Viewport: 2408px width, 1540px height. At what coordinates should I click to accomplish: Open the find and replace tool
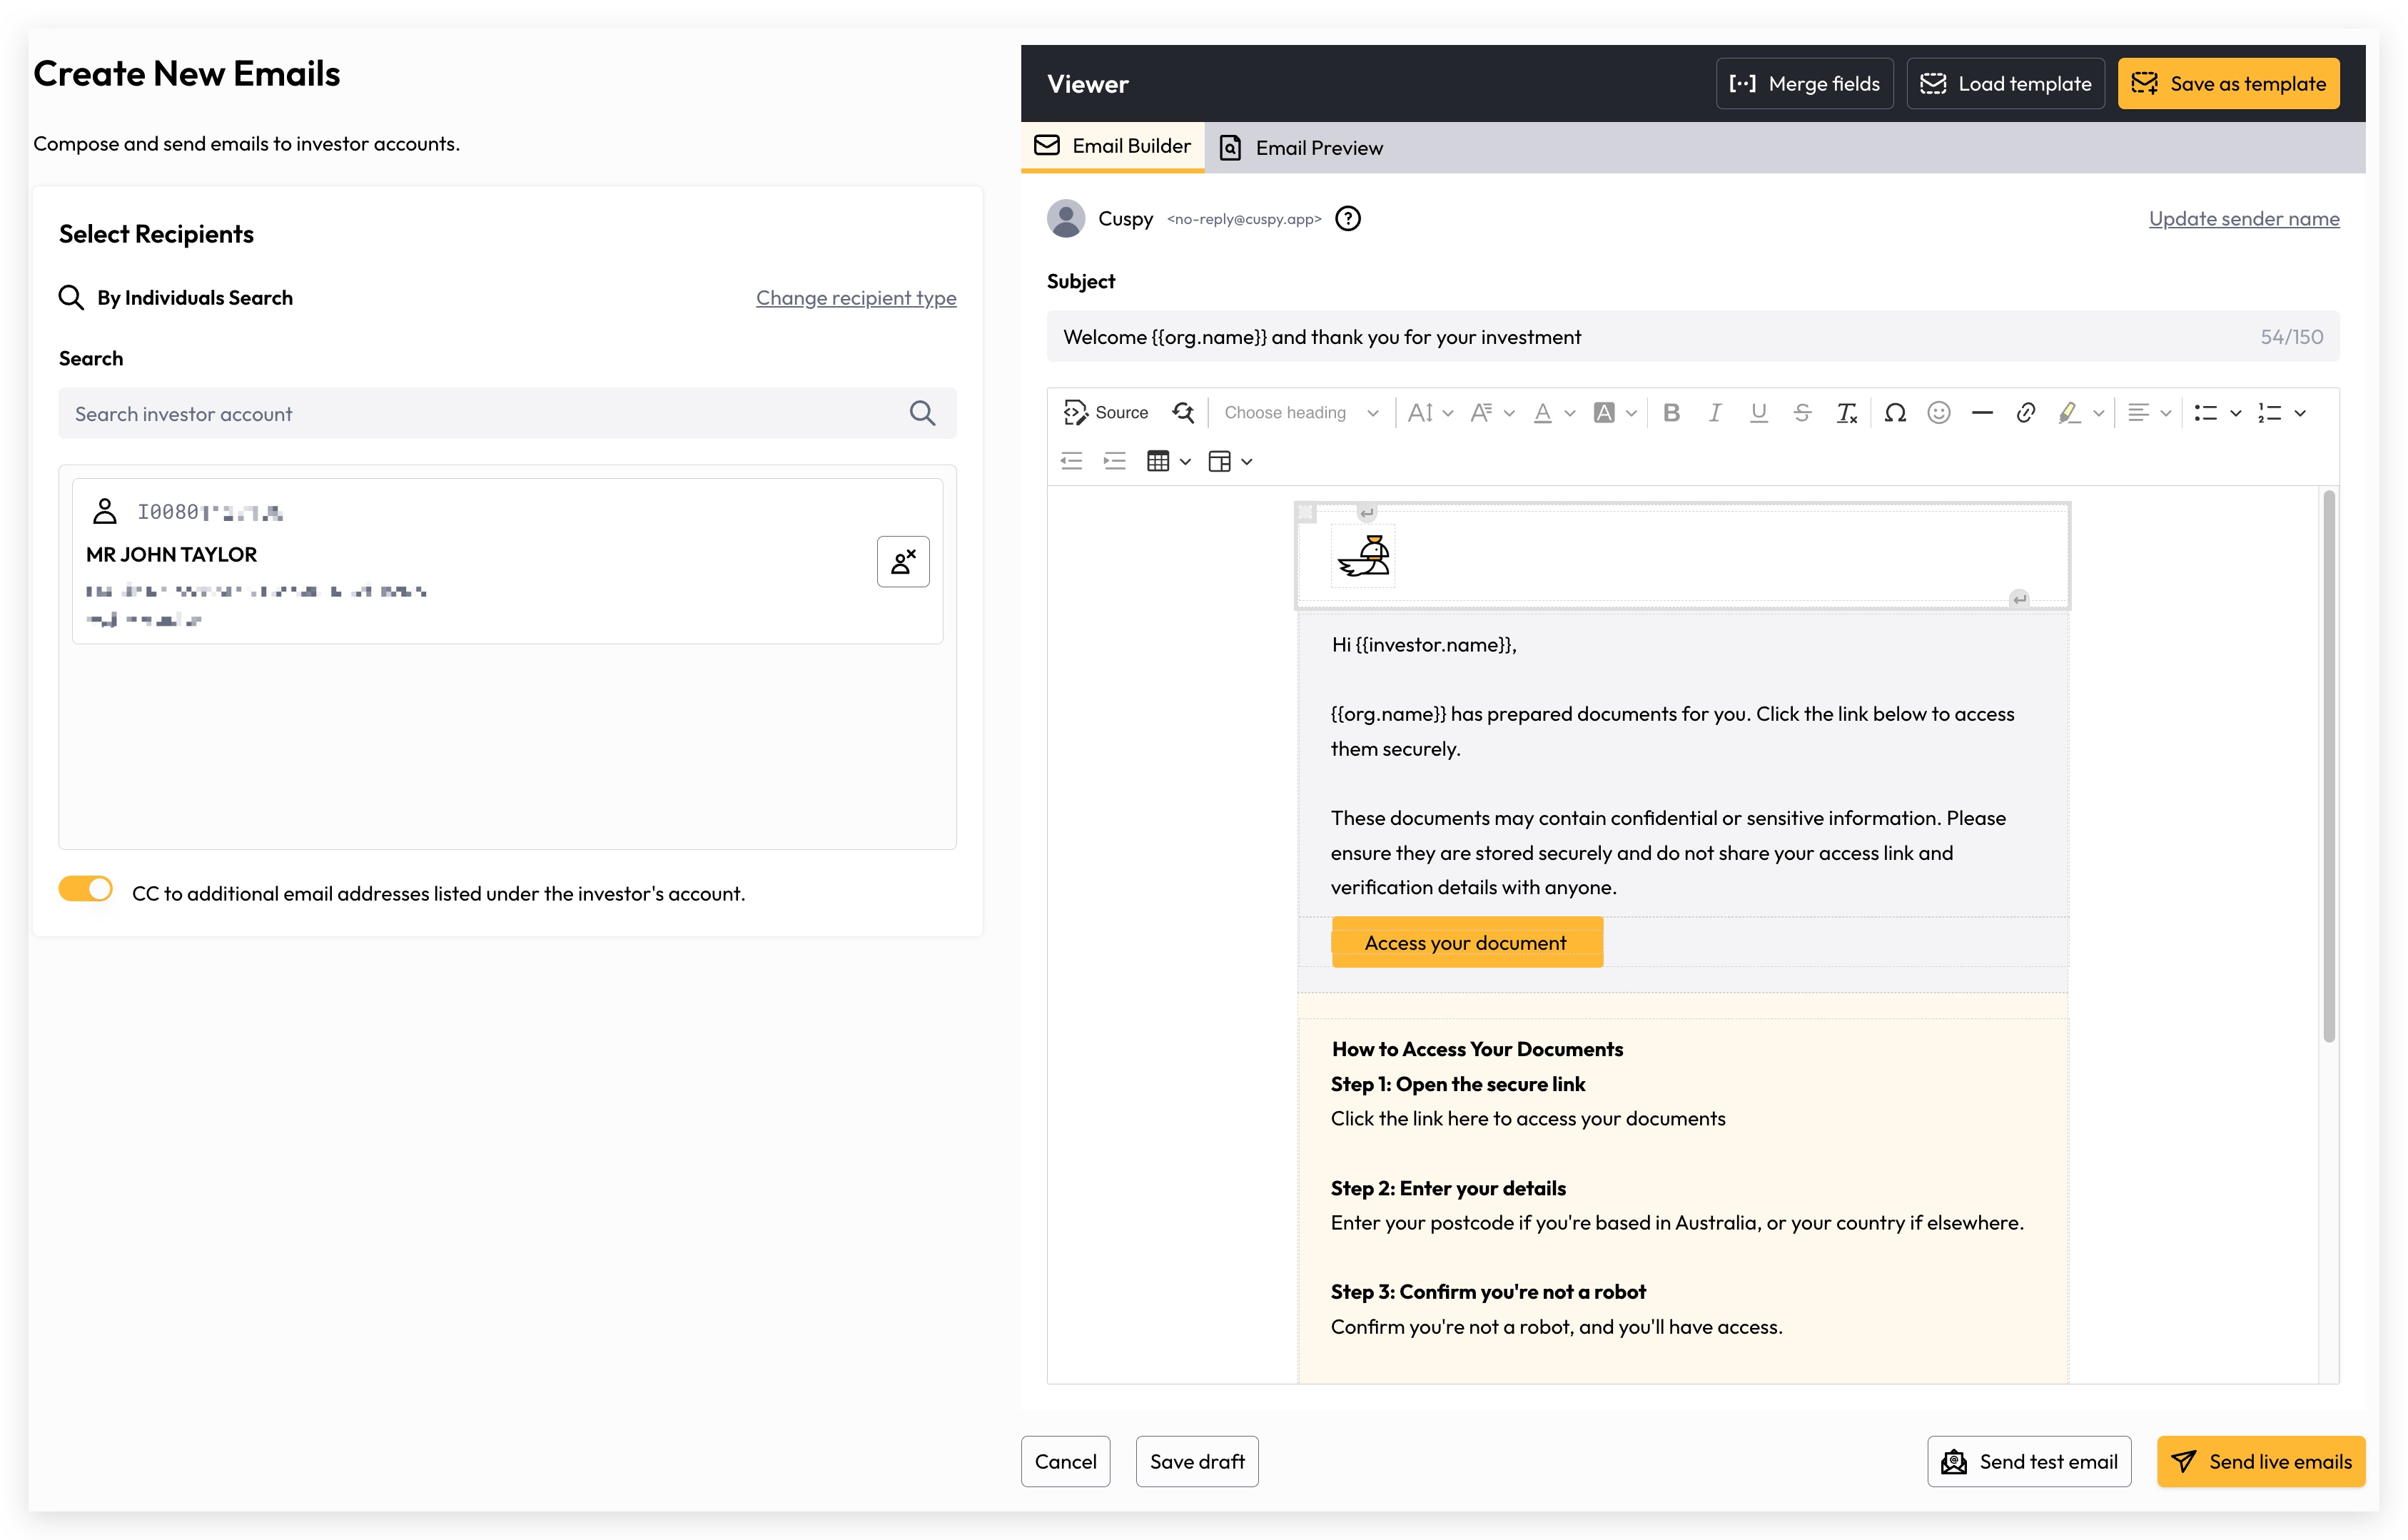(1183, 412)
